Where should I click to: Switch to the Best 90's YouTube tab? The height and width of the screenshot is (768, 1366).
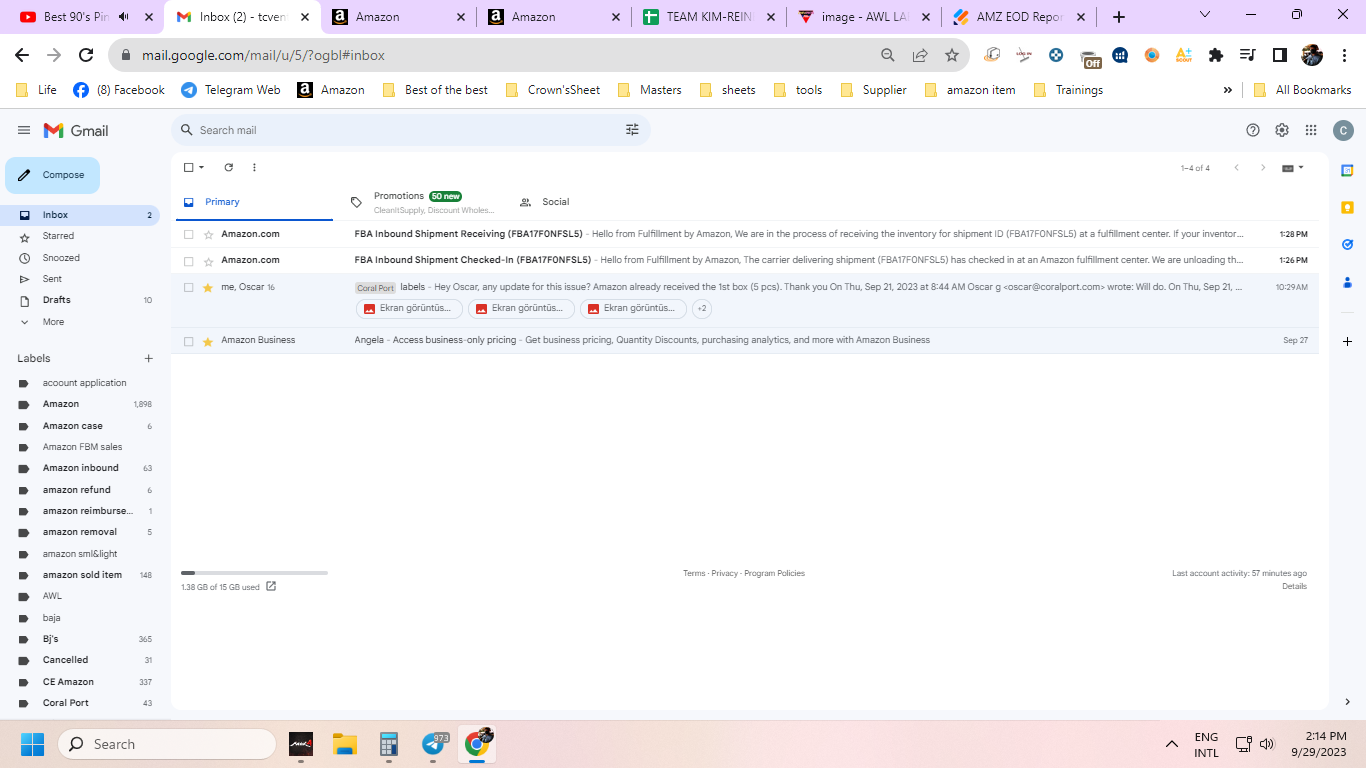88,17
